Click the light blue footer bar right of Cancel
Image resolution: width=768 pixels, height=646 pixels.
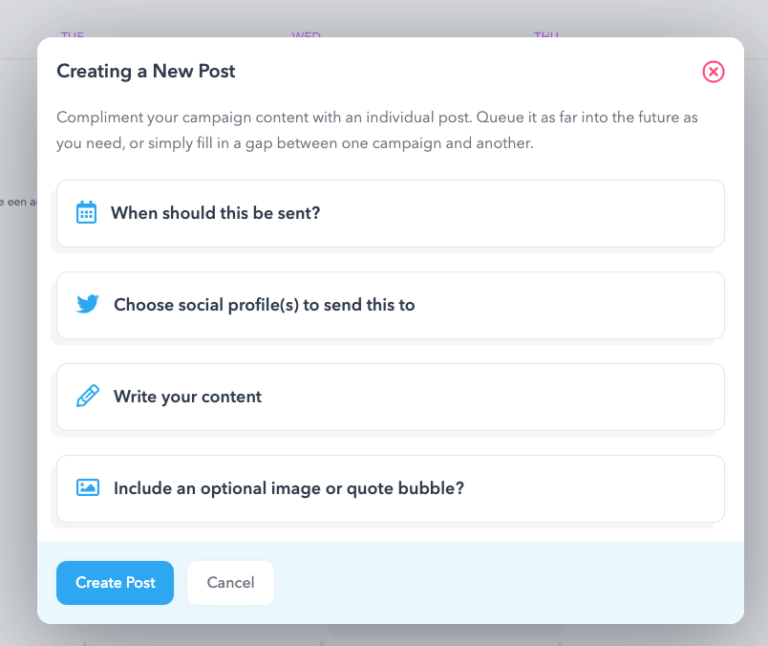click(x=500, y=583)
